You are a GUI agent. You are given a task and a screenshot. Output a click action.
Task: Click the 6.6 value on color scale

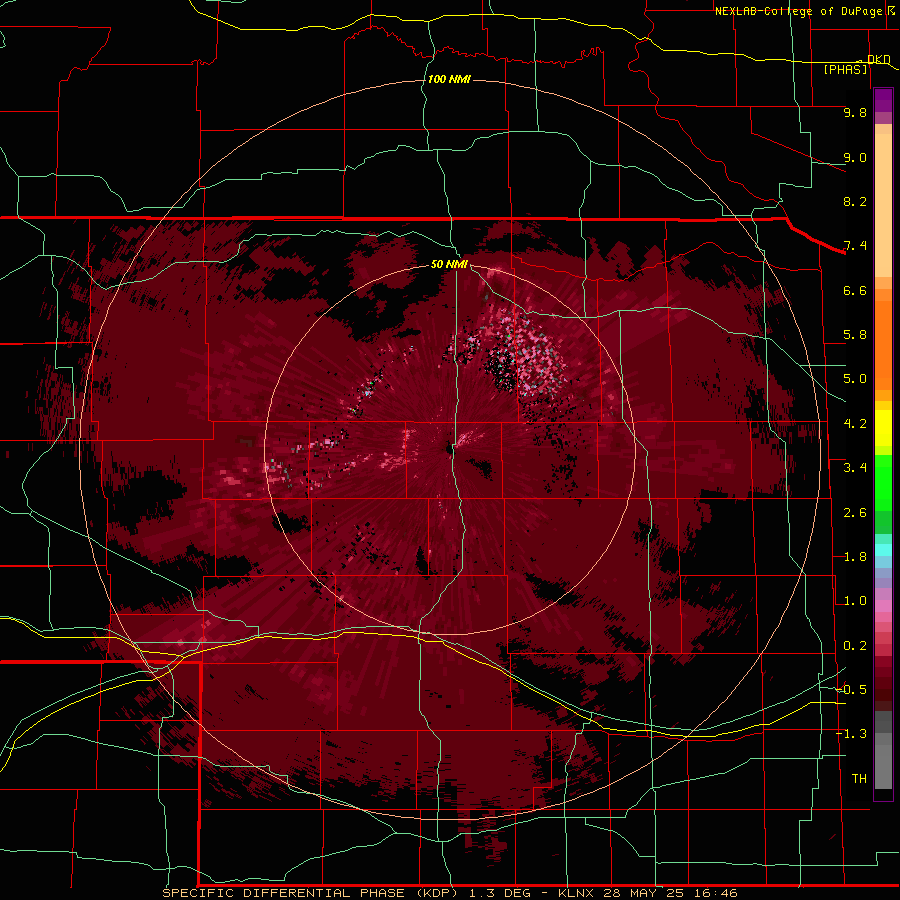coord(855,290)
